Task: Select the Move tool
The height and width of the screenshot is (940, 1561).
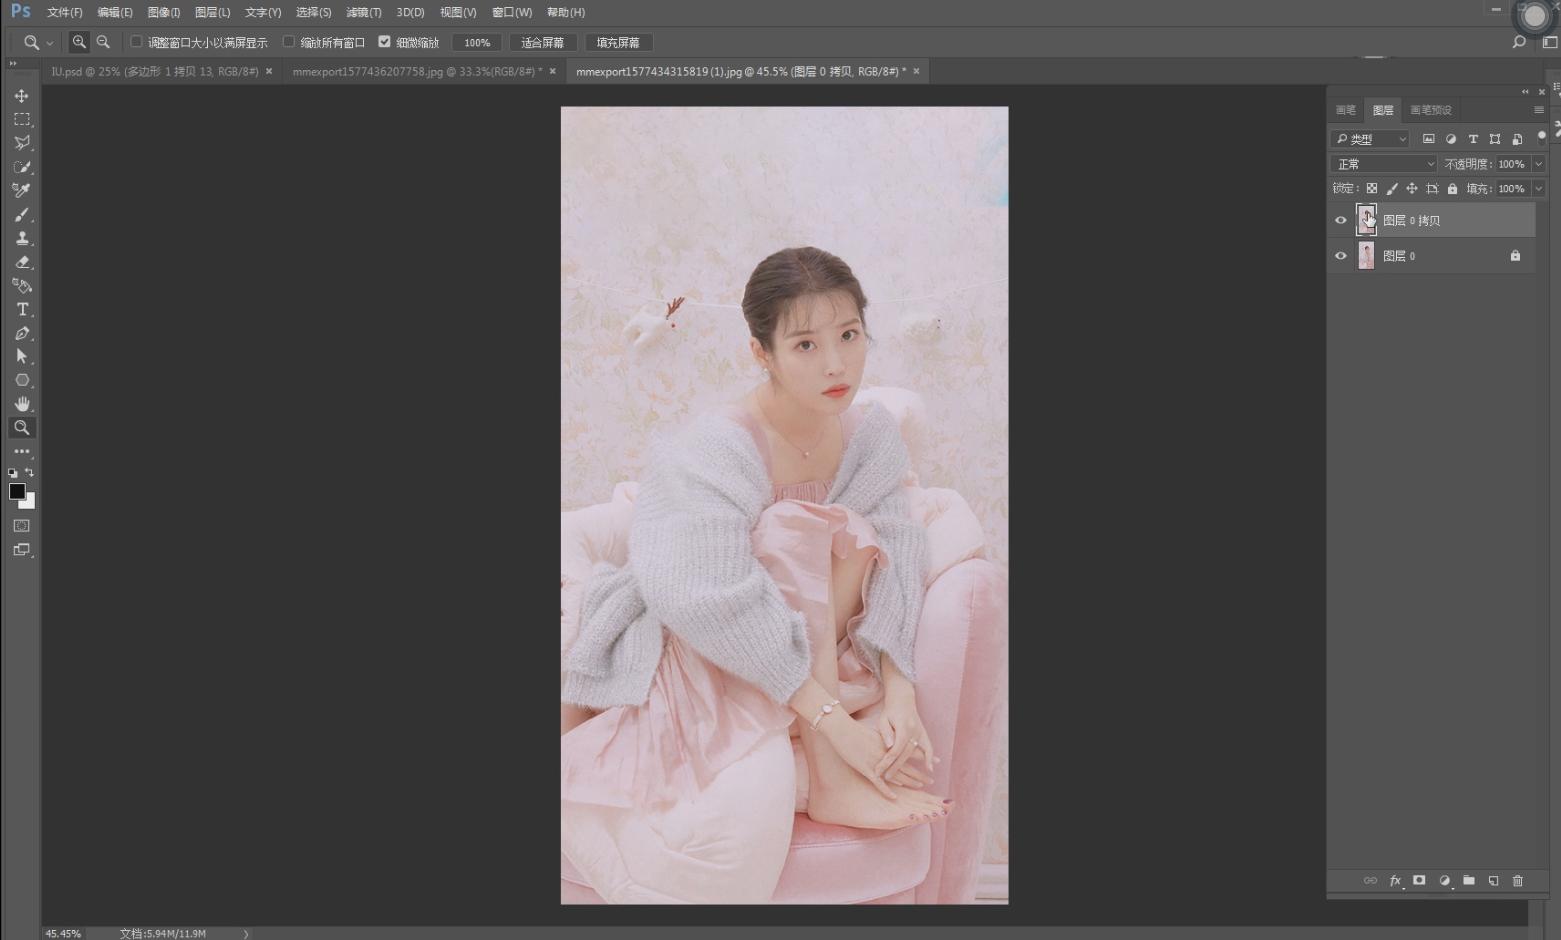Action: point(21,96)
